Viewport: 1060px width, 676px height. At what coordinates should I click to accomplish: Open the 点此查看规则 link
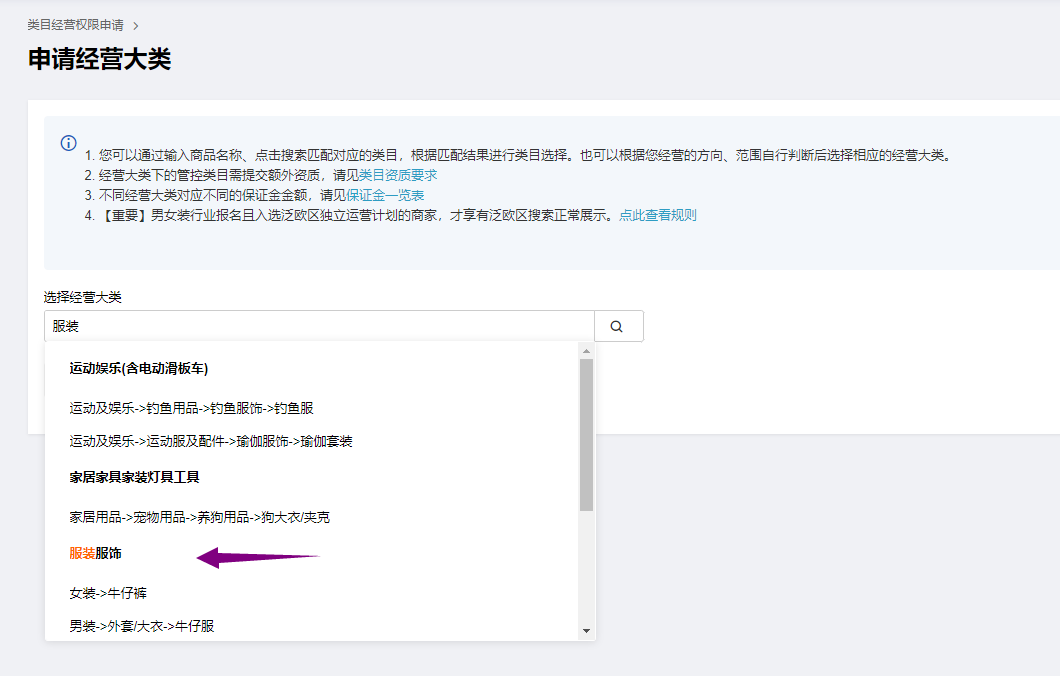tap(657, 215)
